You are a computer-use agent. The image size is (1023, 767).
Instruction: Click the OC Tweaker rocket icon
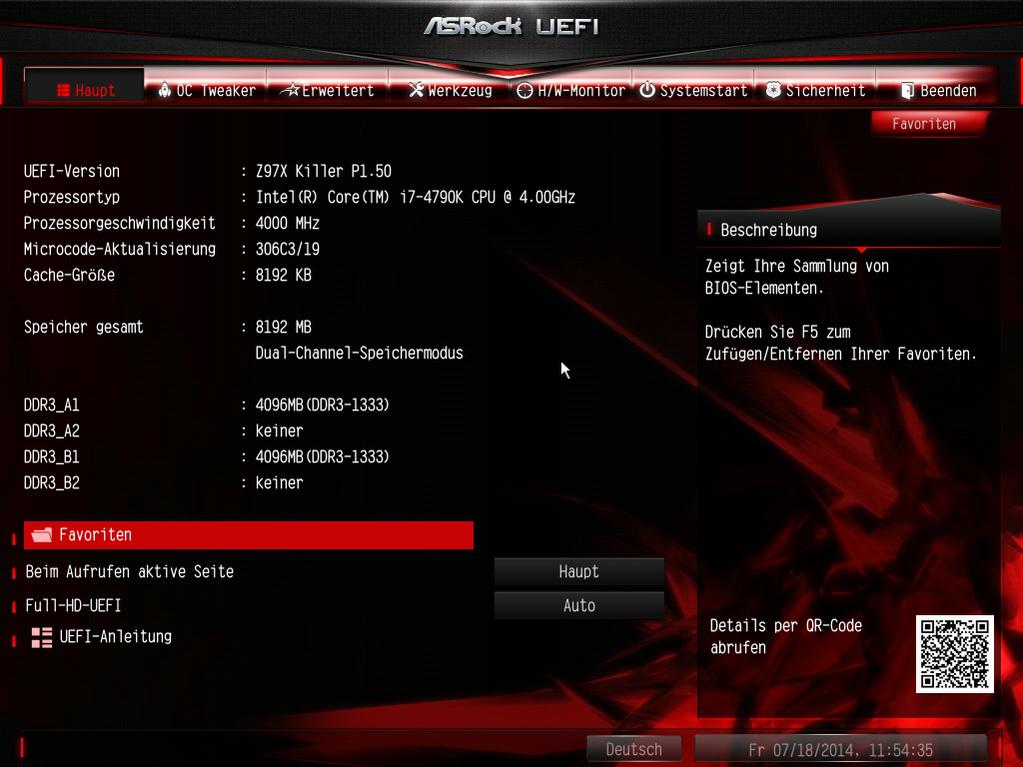pos(165,90)
